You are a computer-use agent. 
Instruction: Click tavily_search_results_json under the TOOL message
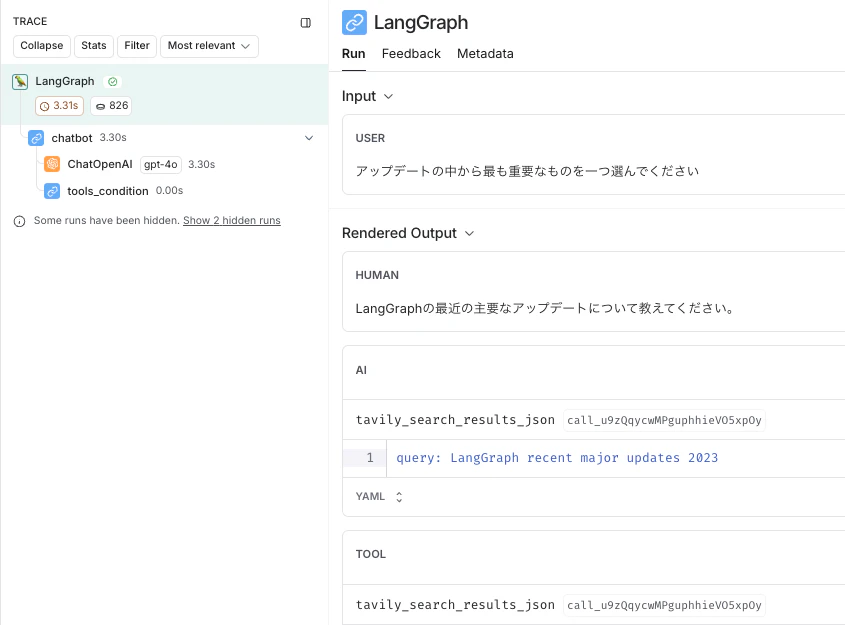click(455, 605)
